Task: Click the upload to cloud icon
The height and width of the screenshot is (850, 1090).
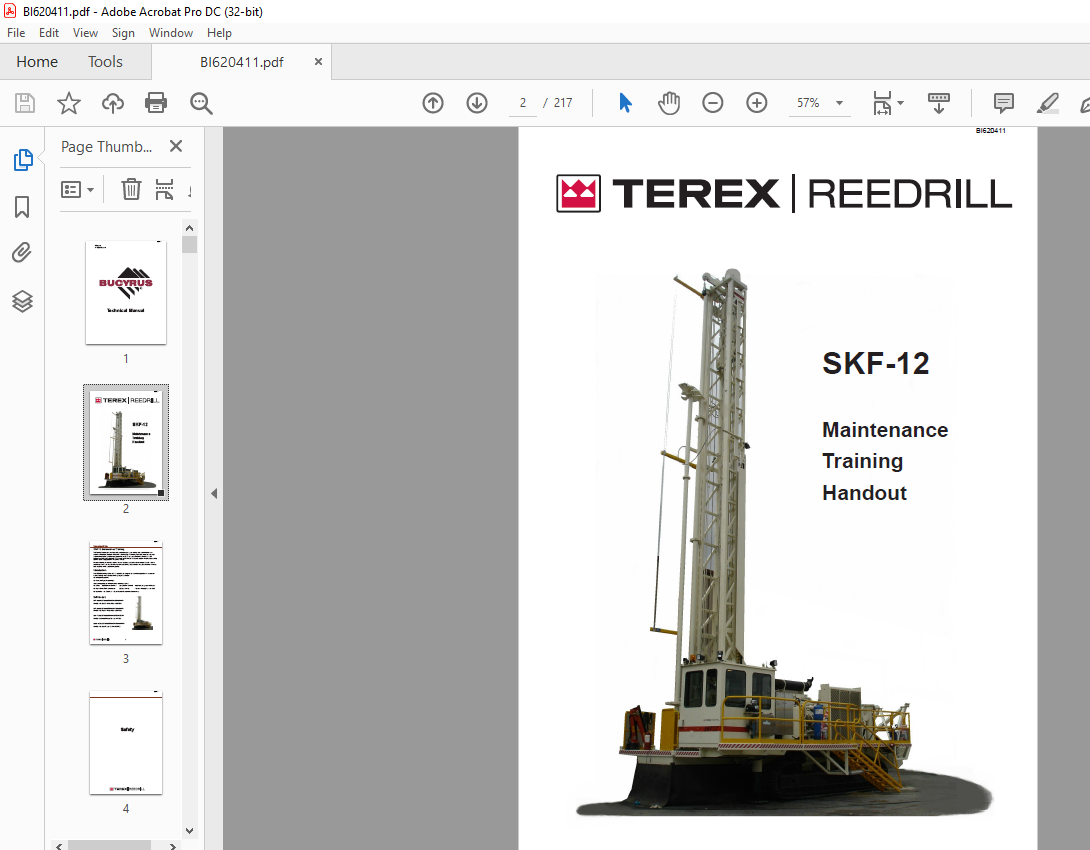Action: [x=113, y=104]
